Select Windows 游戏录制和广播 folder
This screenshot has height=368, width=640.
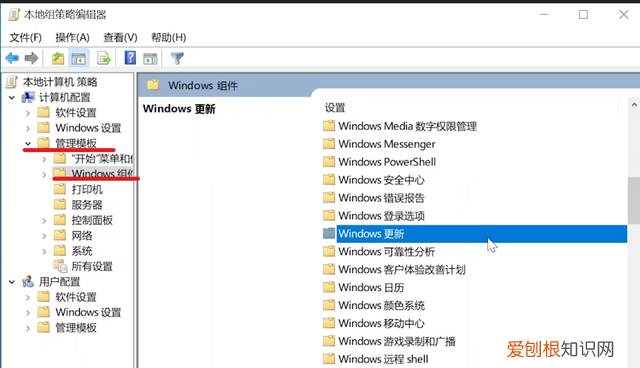point(397,341)
